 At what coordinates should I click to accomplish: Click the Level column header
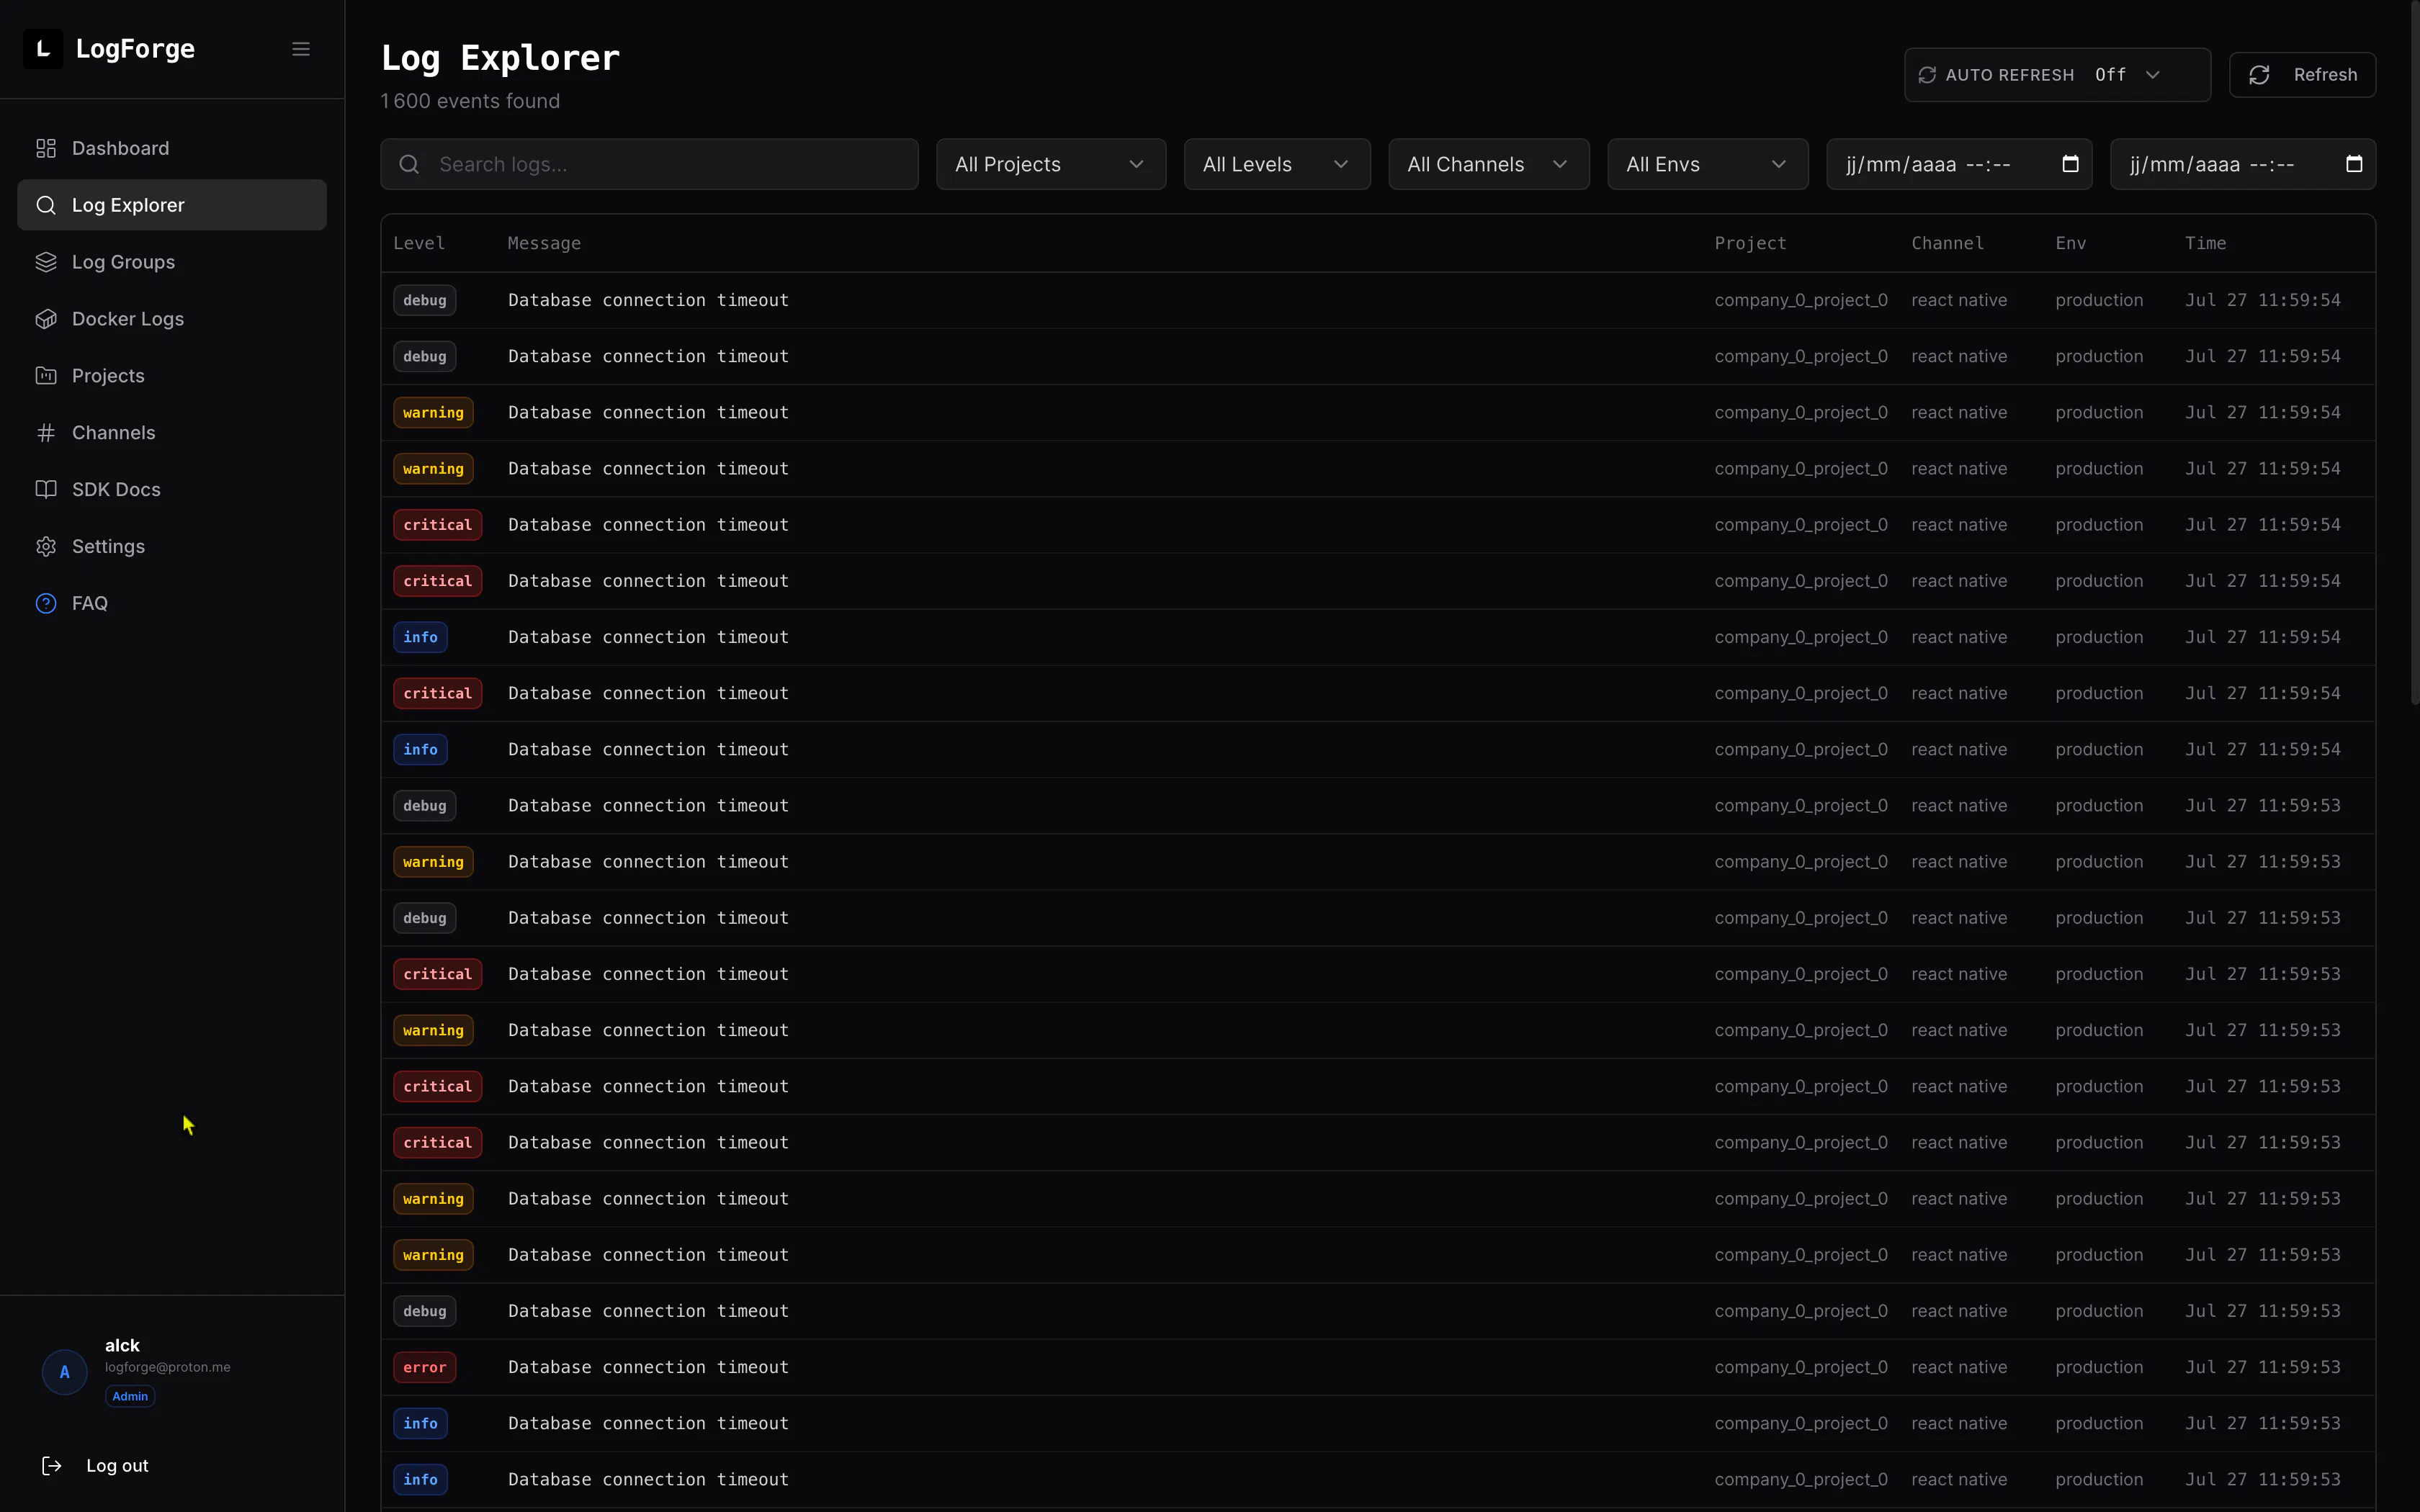[x=419, y=243]
